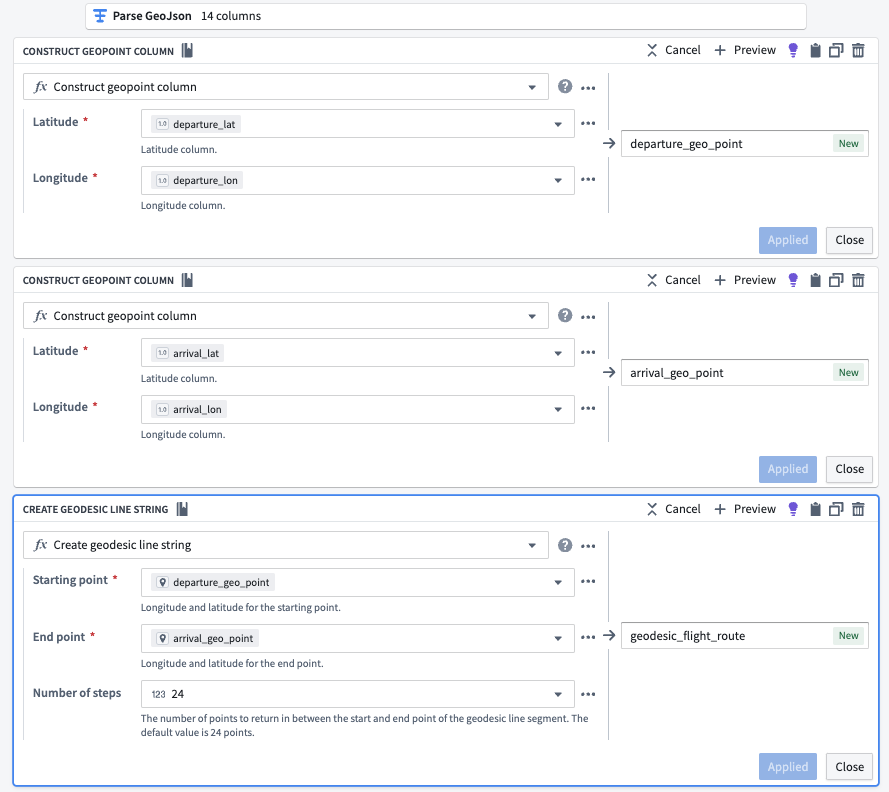
Task: Duplicate the second Construct geopoint column card
Action: [836, 280]
